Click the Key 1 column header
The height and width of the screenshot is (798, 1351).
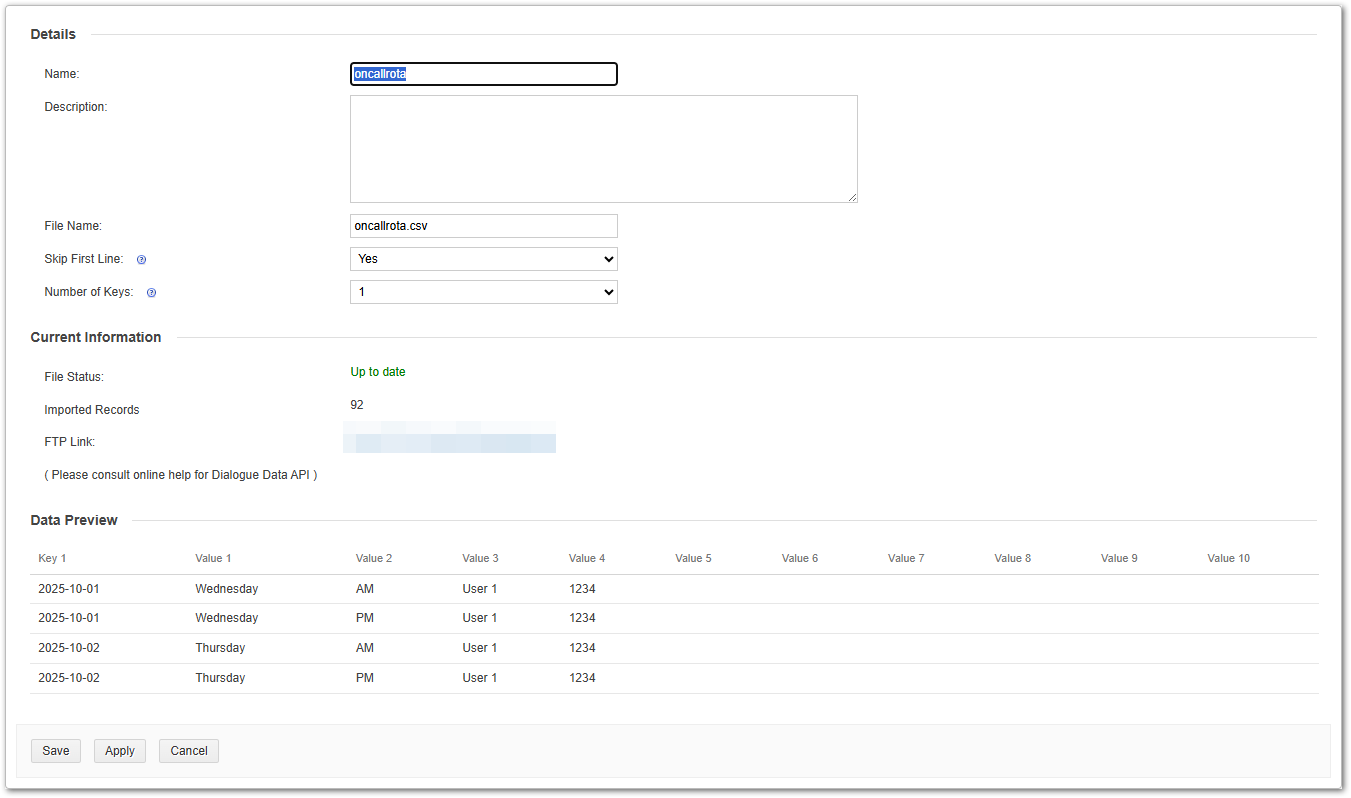click(52, 558)
